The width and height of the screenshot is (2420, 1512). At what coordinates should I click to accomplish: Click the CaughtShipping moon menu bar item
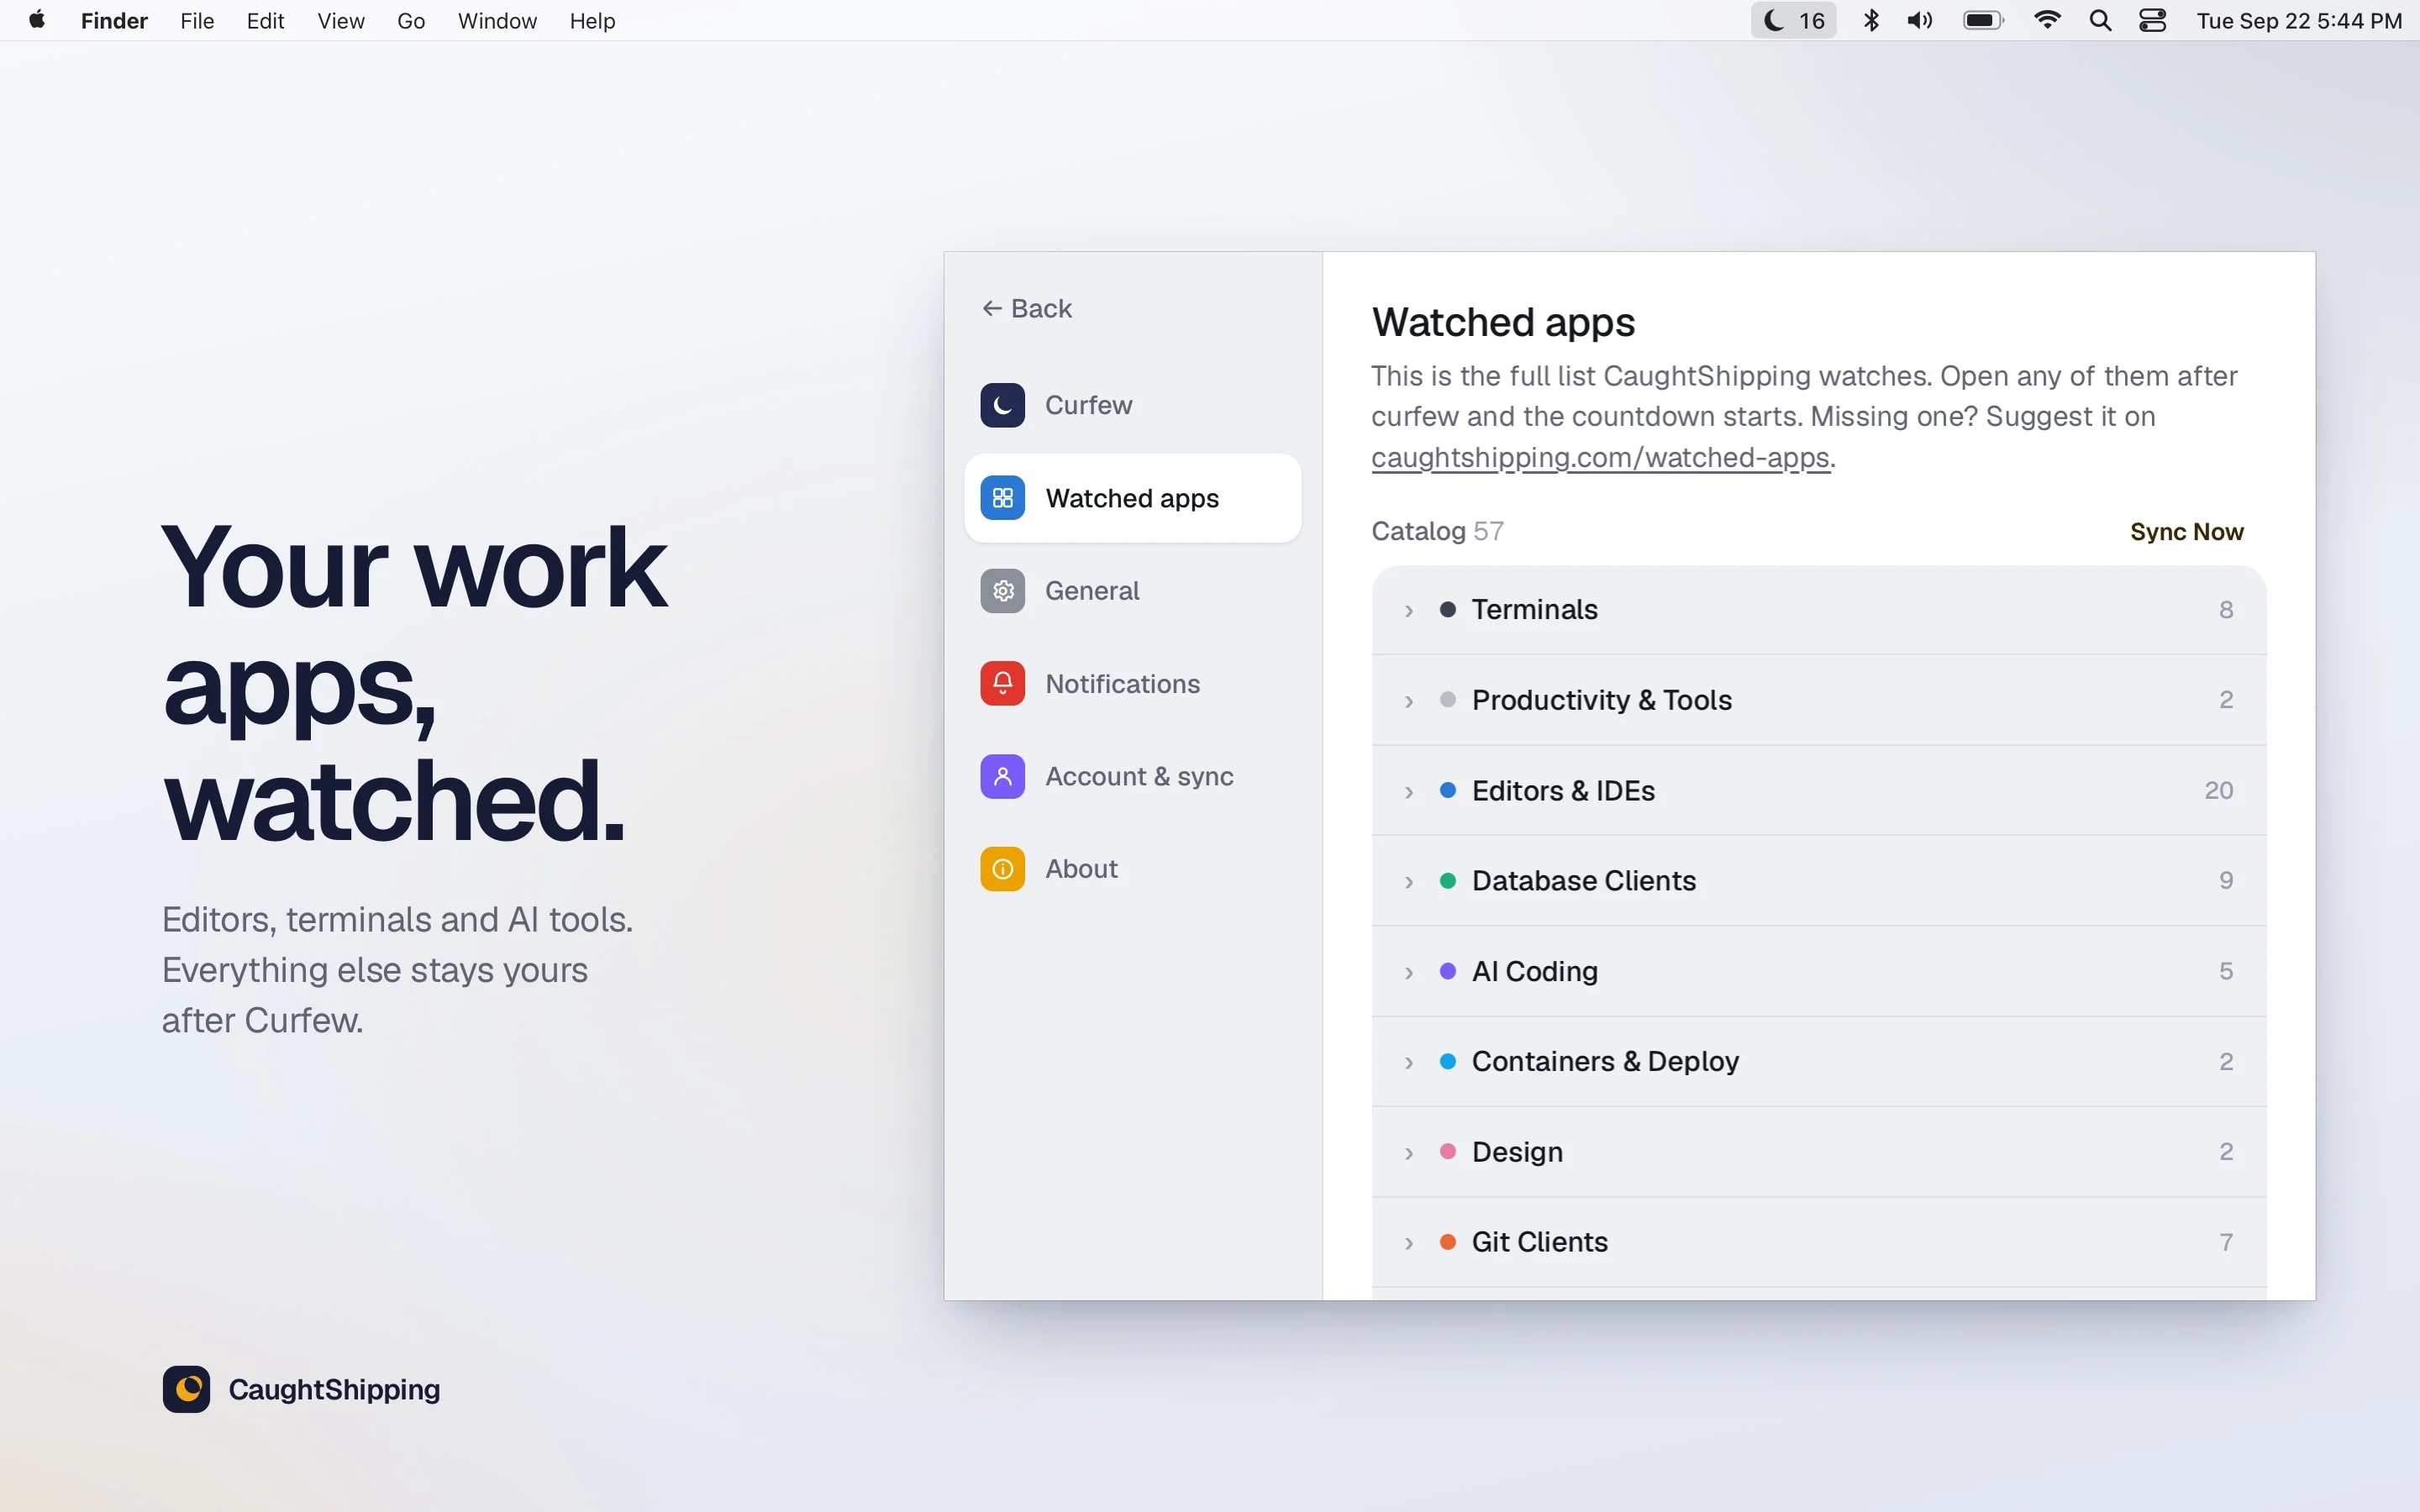coord(1793,21)
